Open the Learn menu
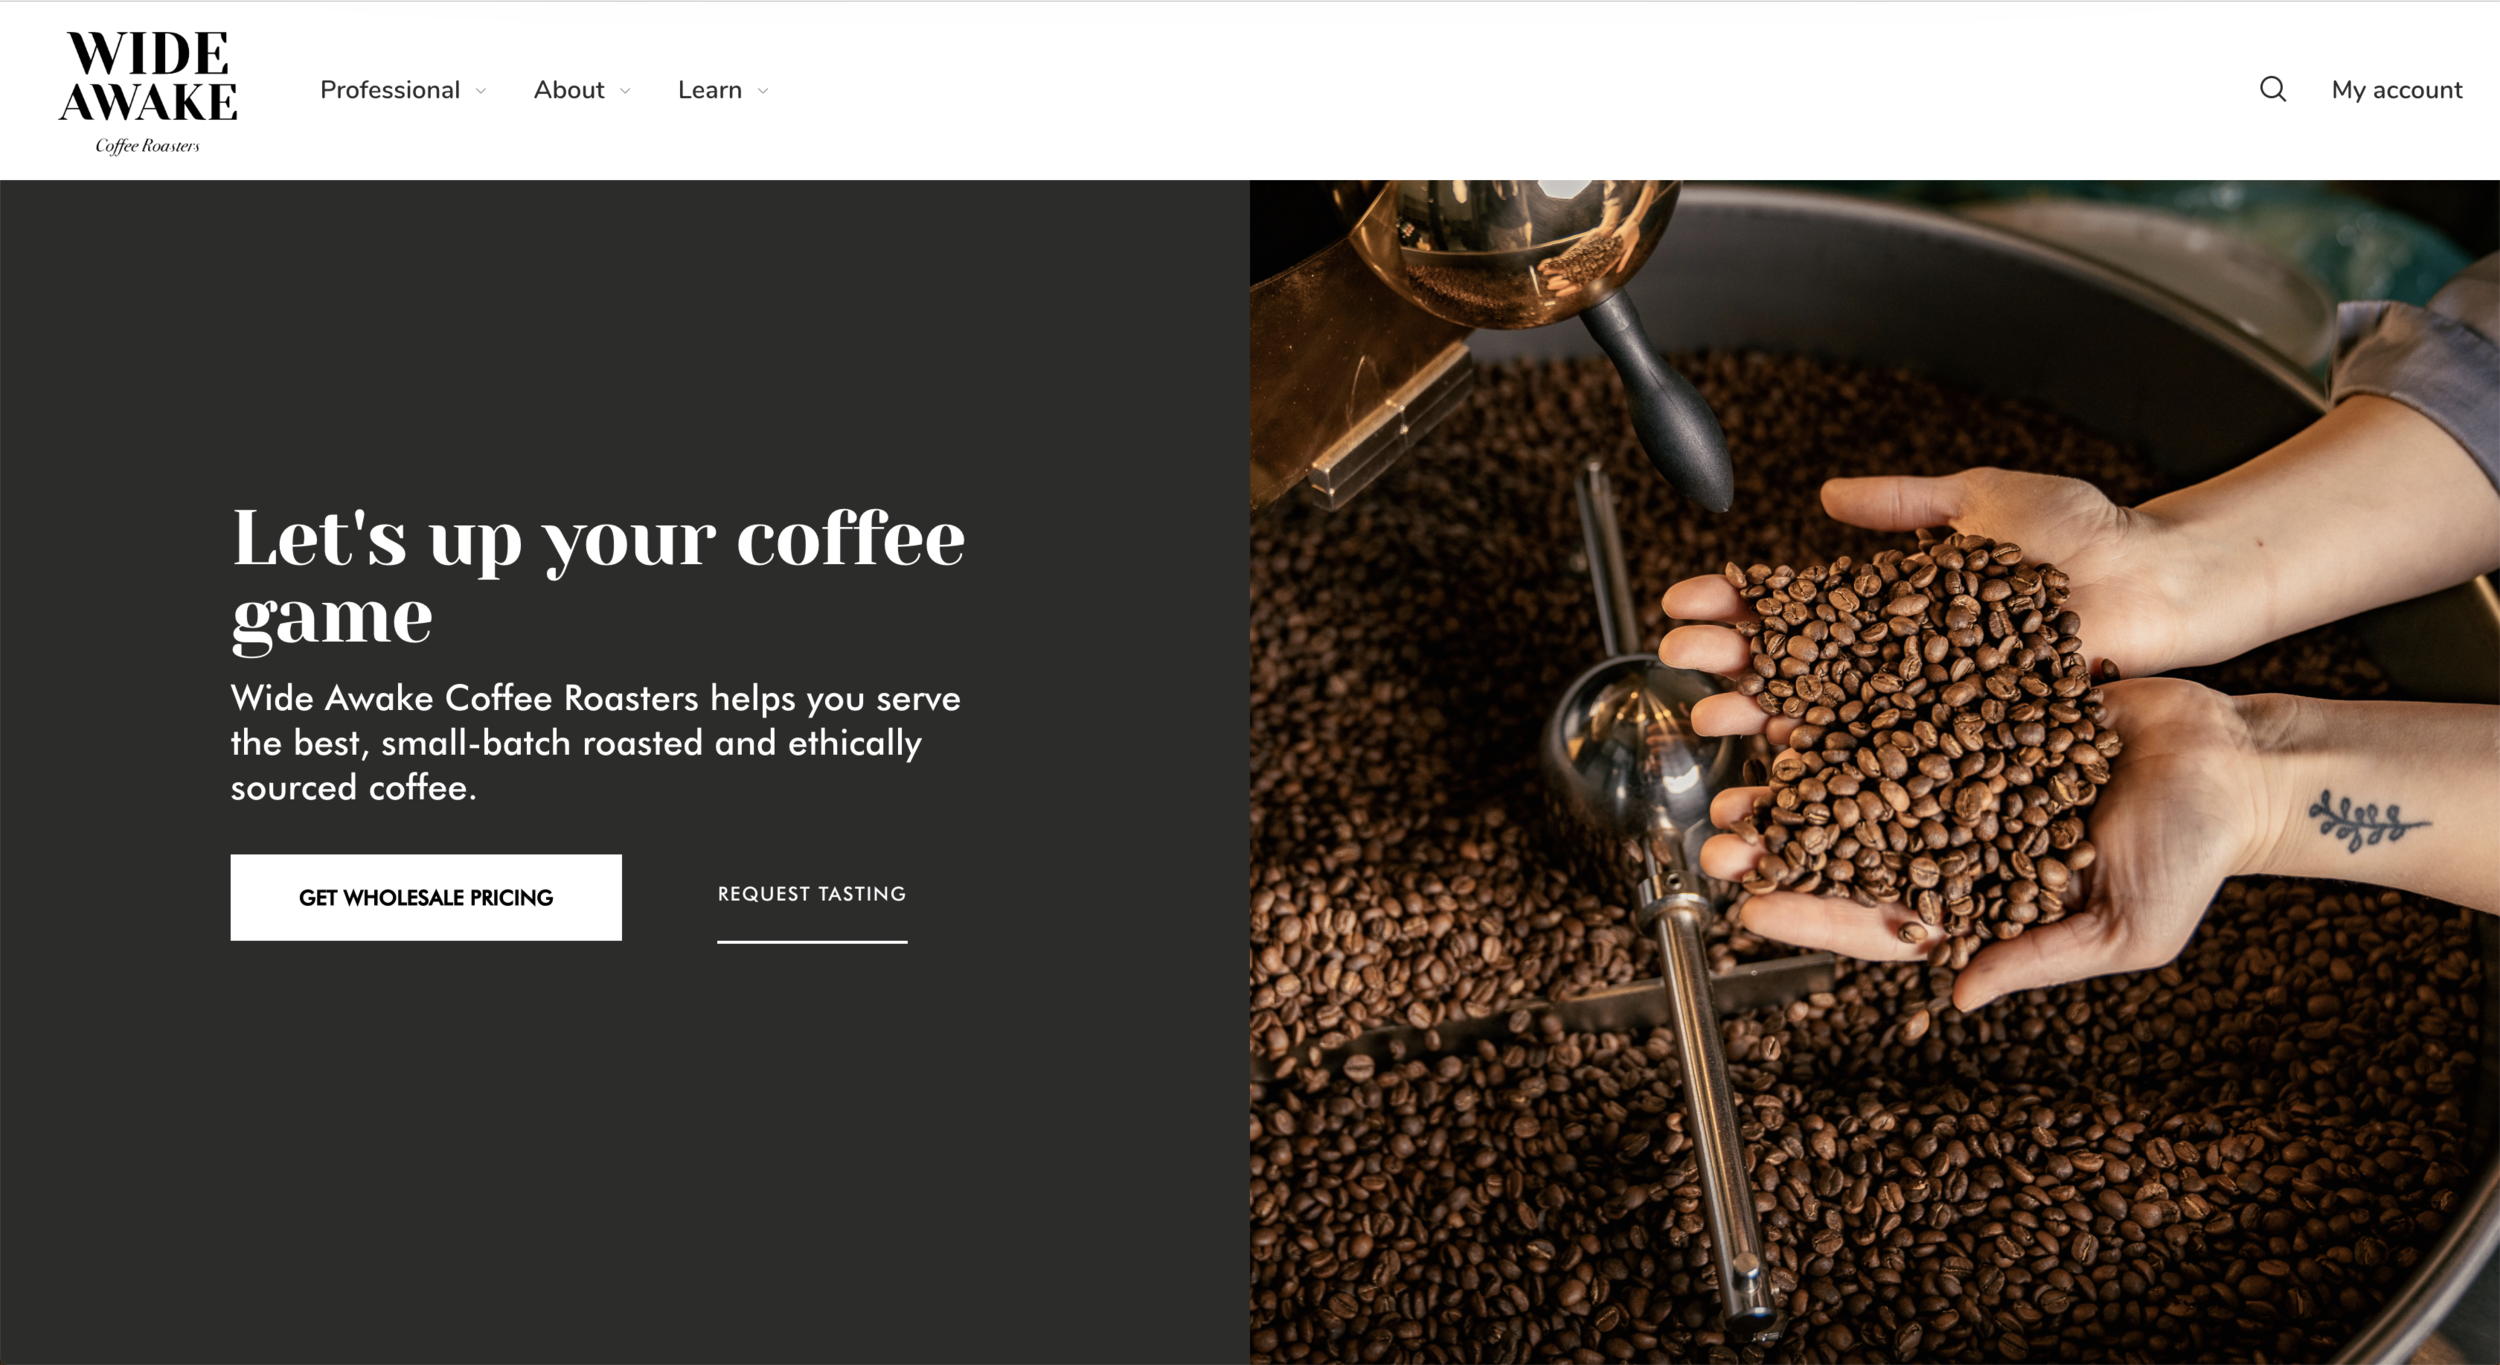Viewport: 2500px width, 1365px height. 710,90
